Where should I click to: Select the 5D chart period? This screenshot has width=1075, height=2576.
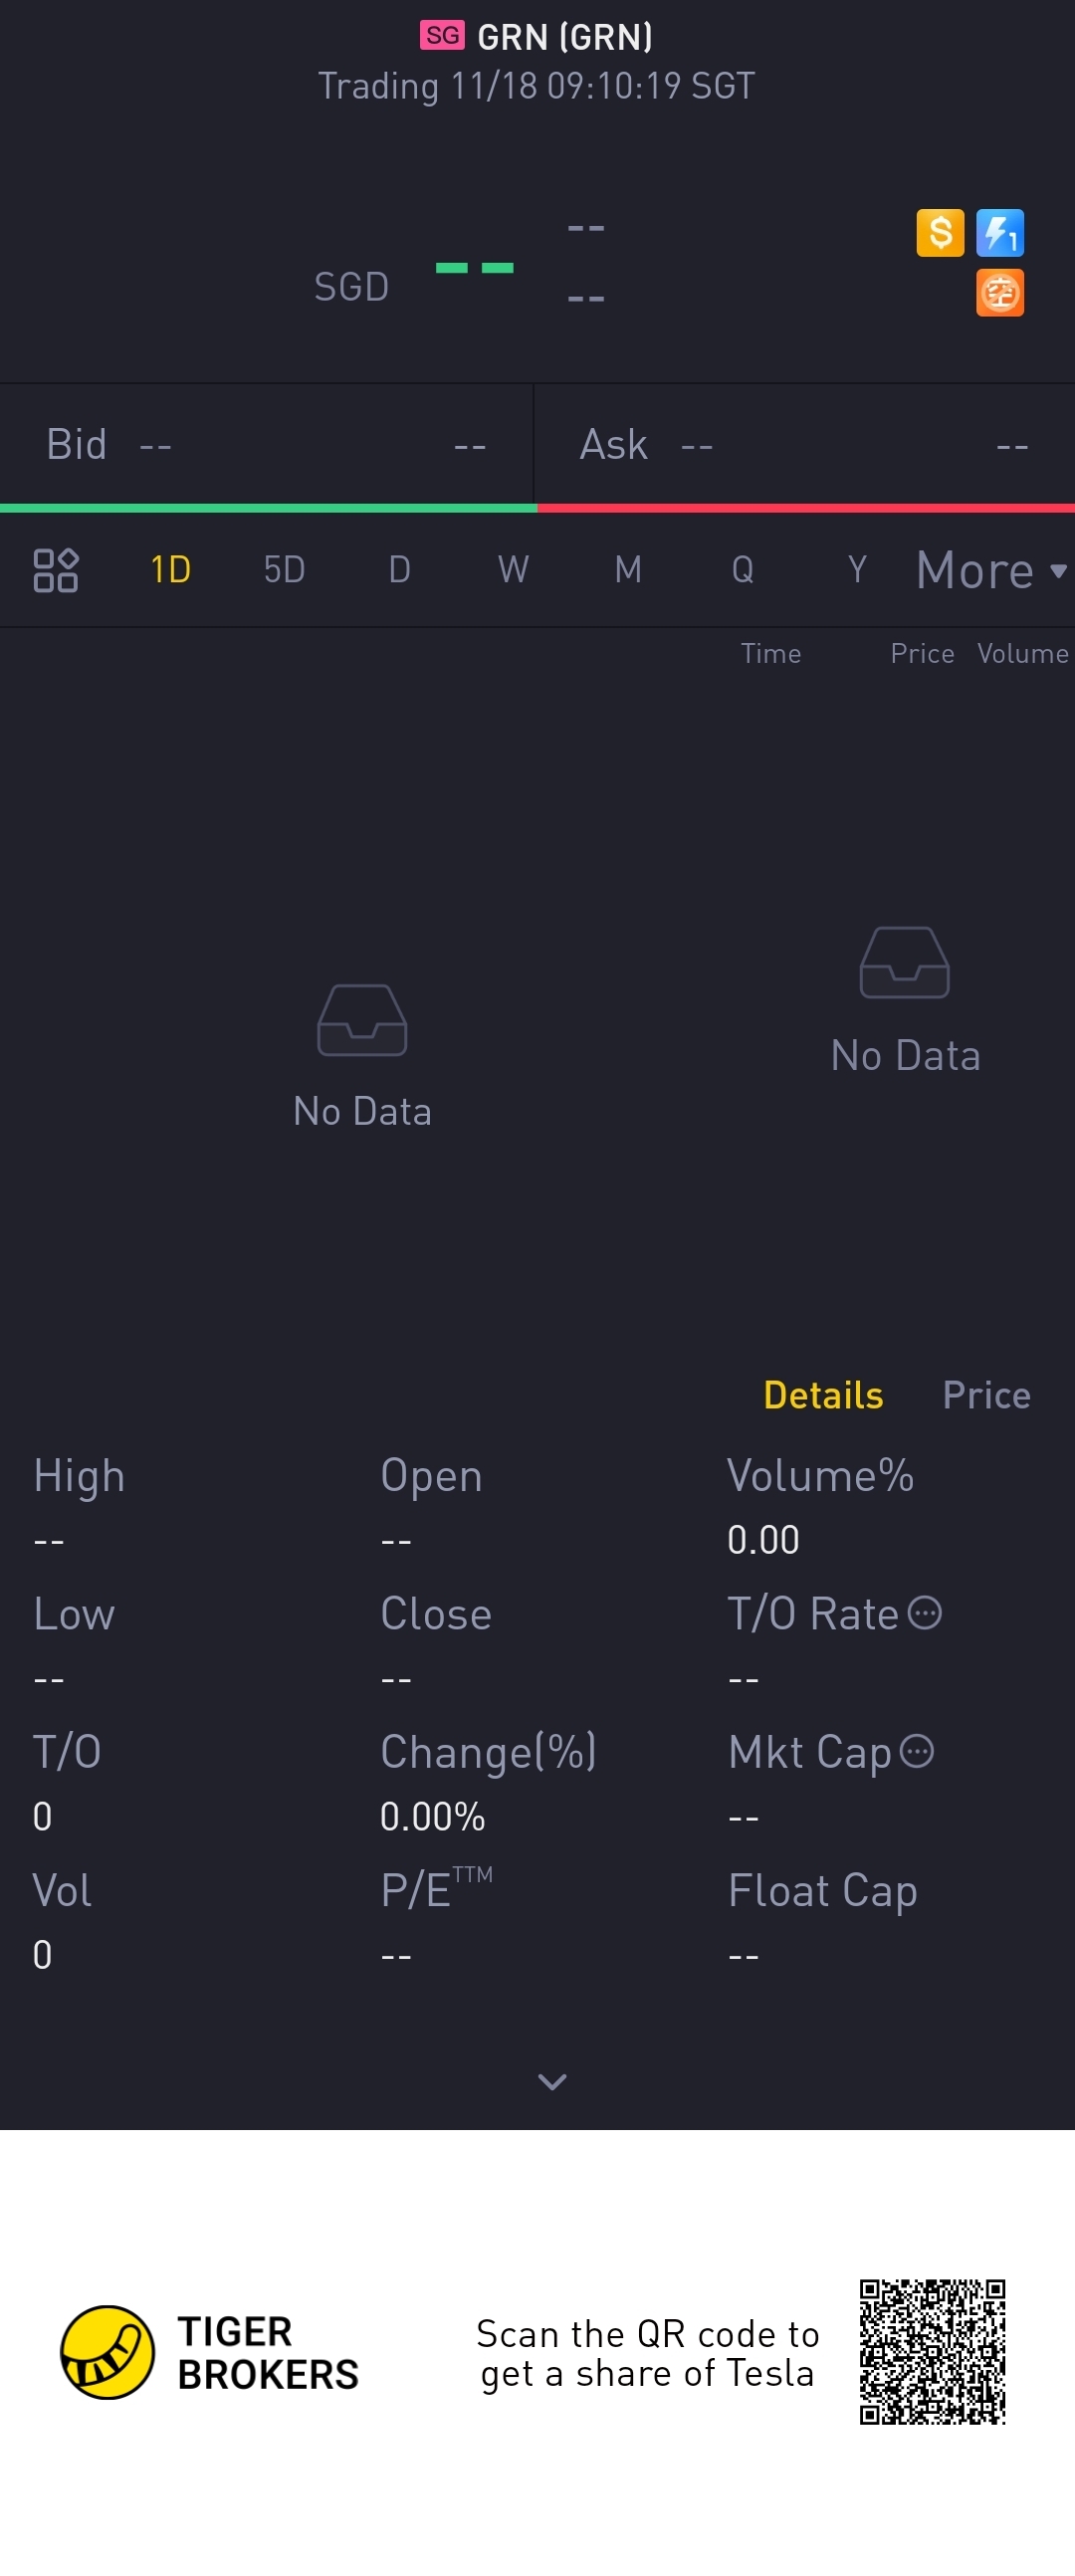click(x=284, y=570)
